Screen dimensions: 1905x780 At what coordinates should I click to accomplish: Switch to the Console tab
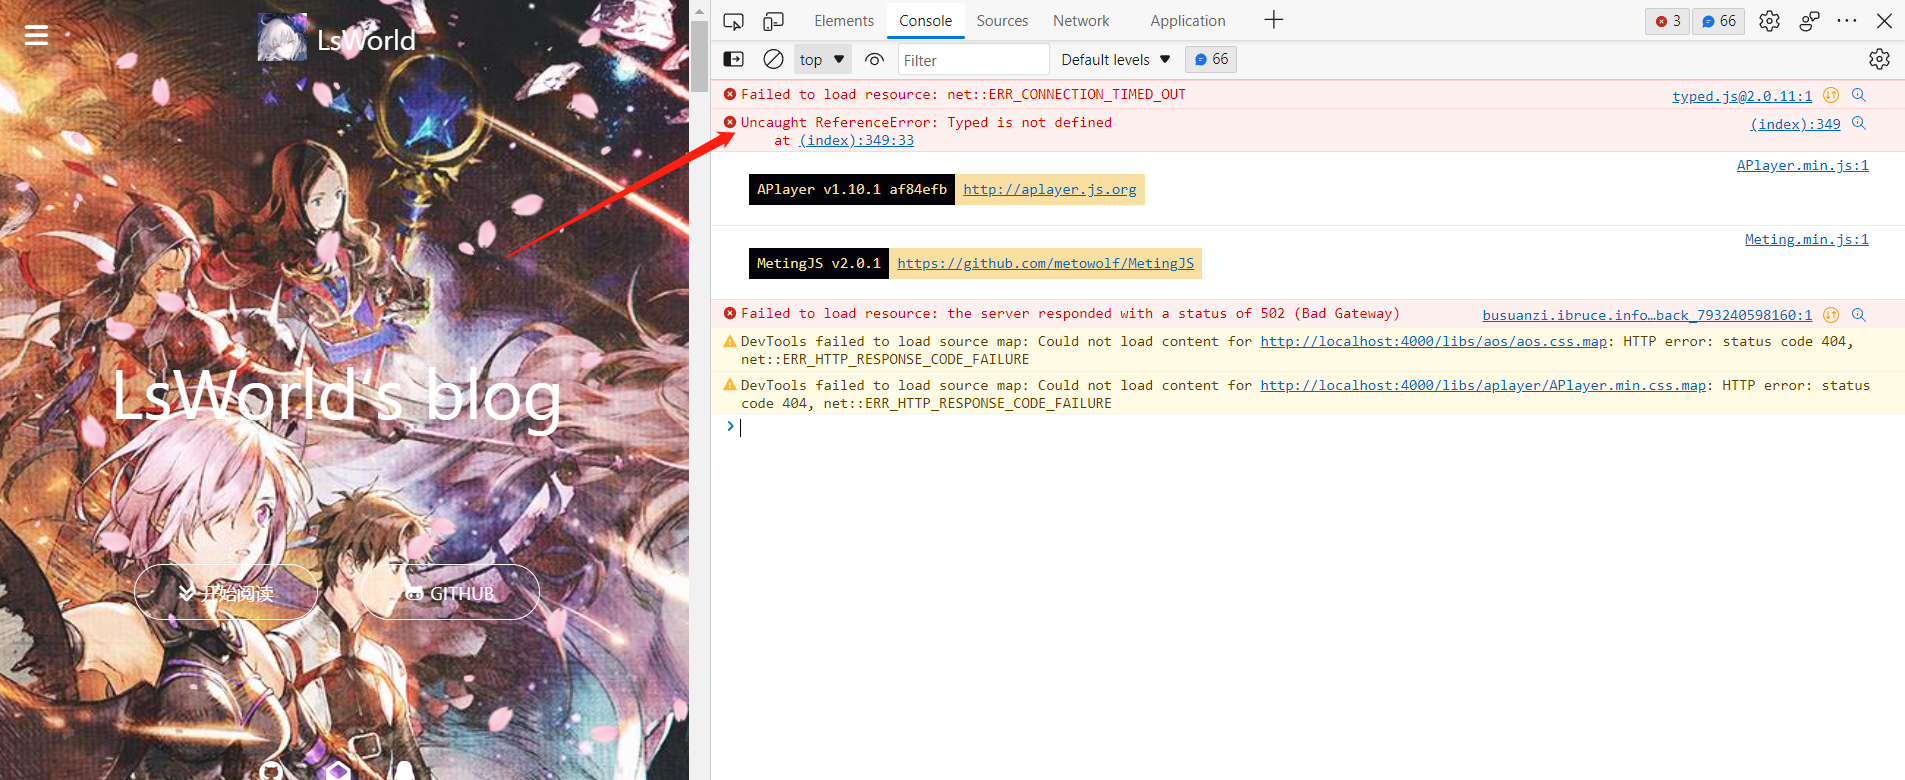(925, 21)
